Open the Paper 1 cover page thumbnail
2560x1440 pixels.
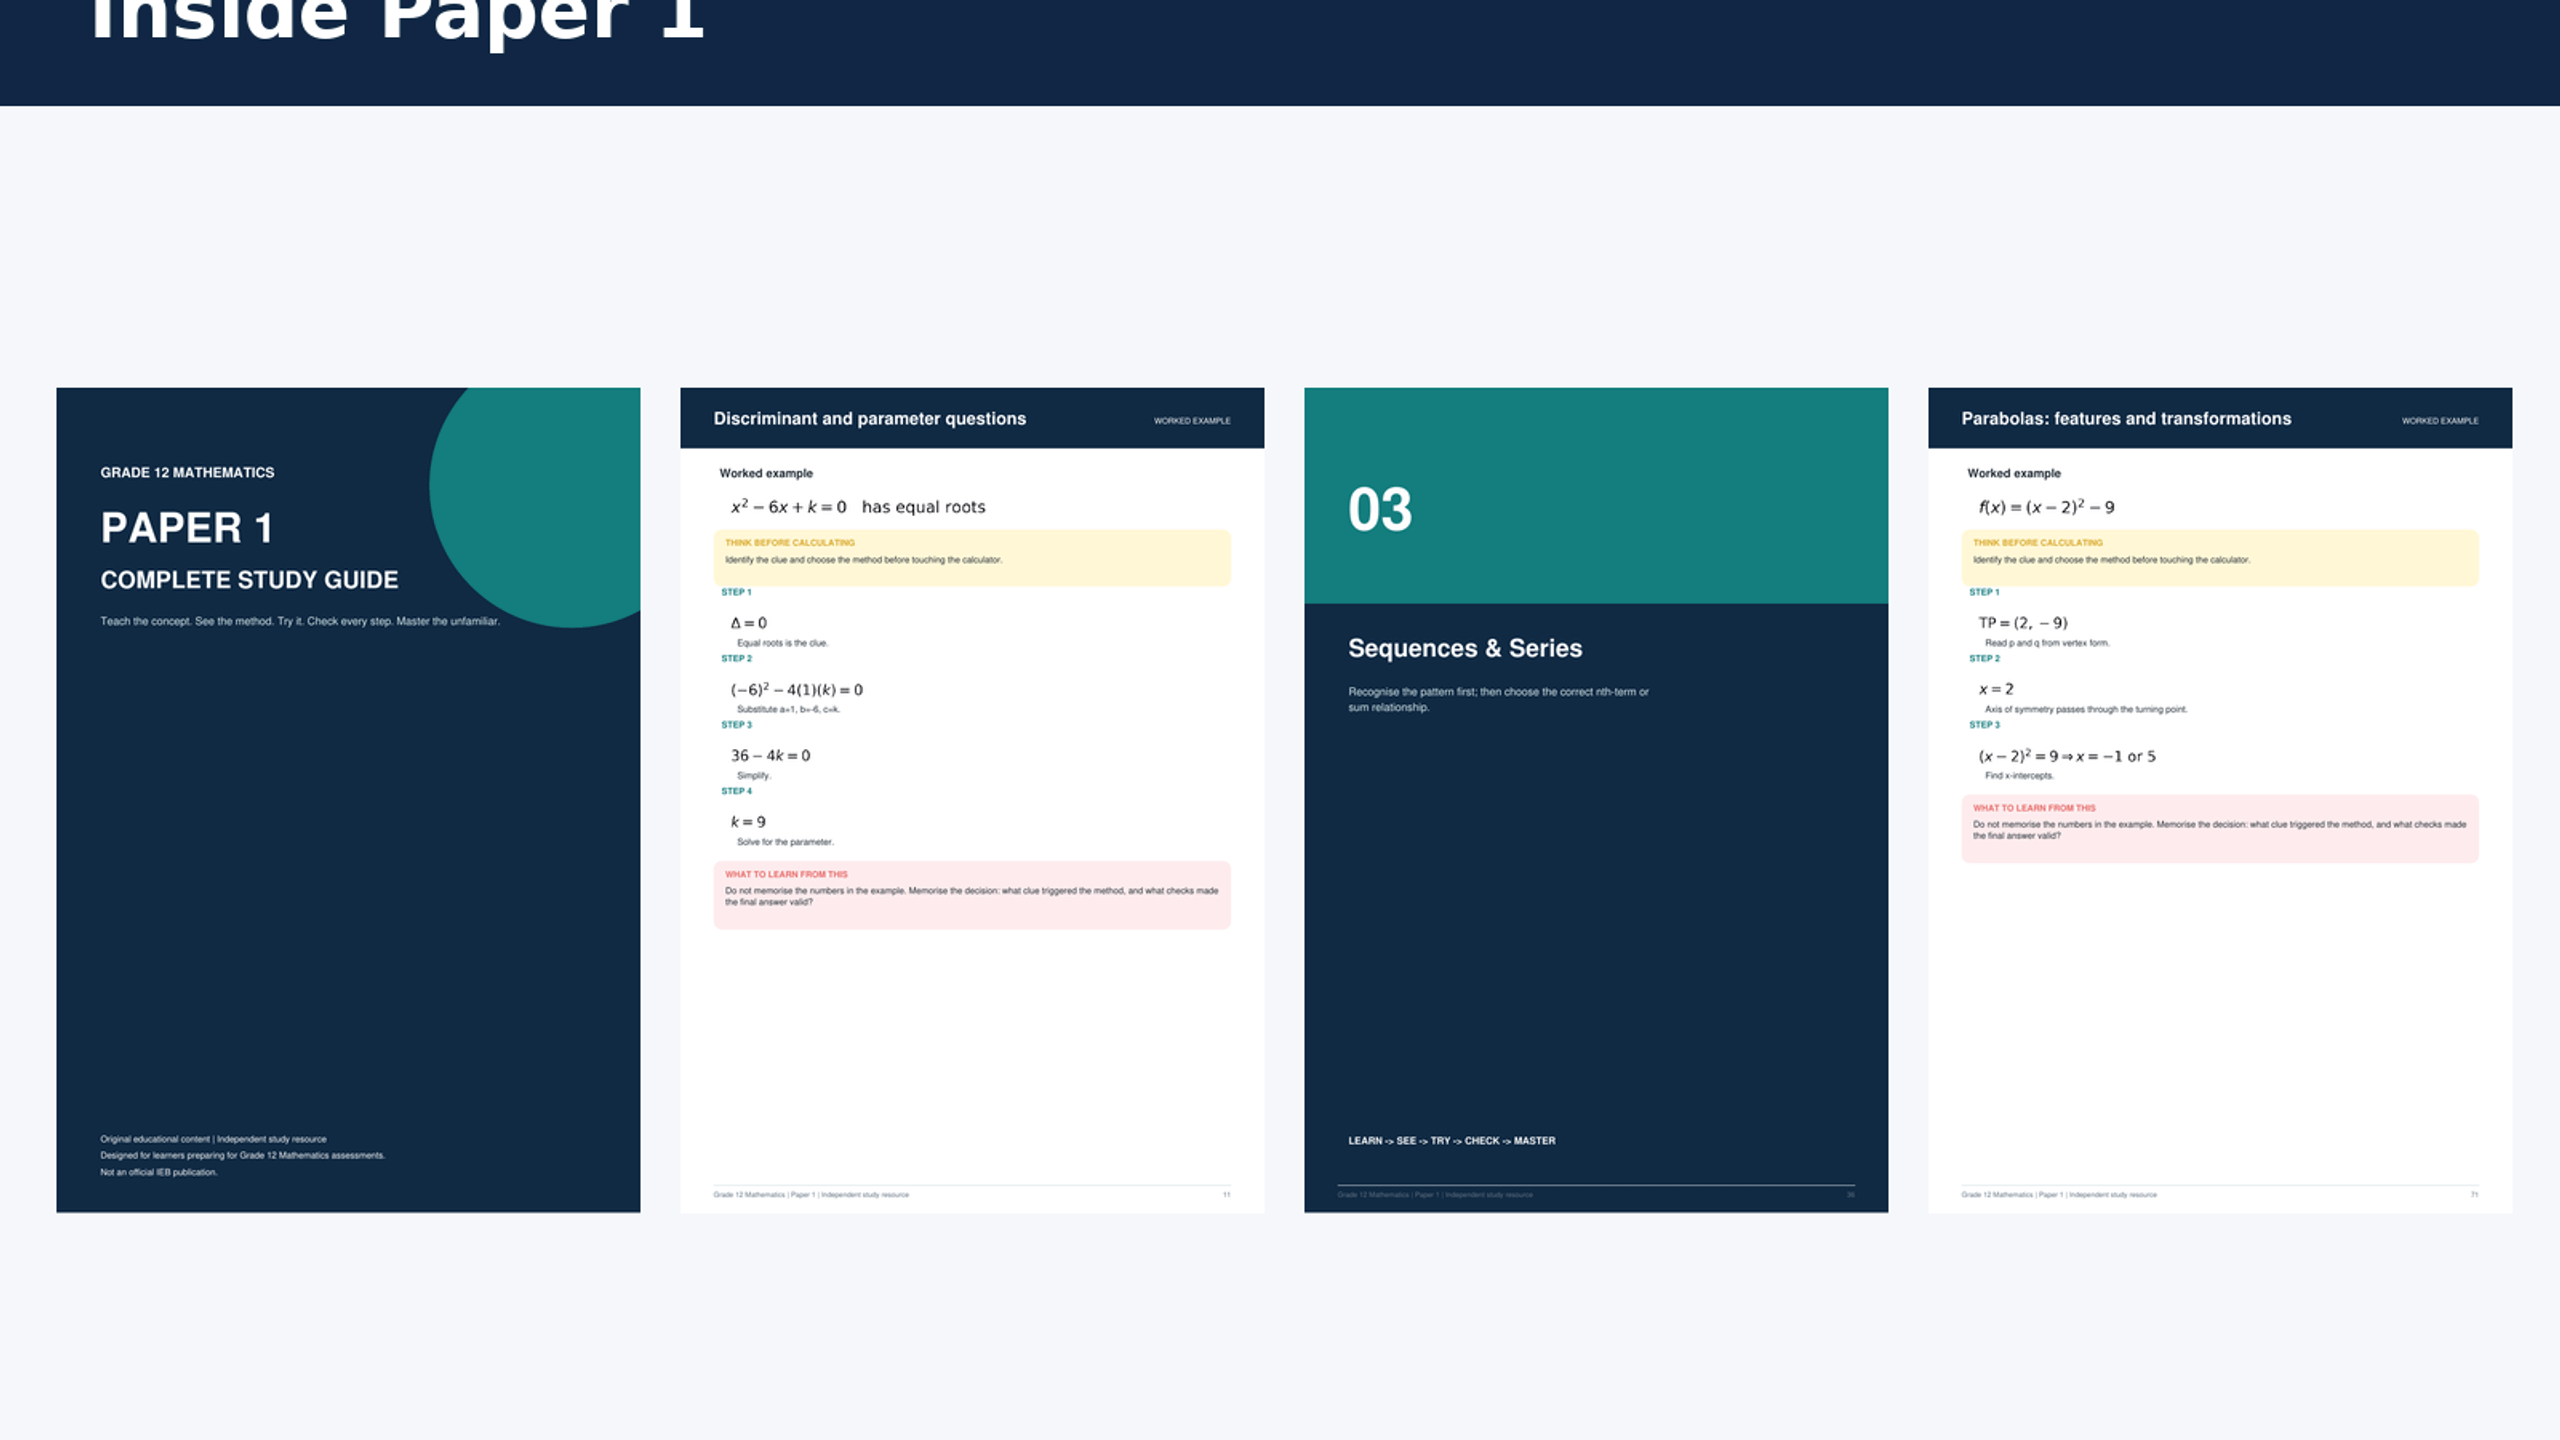(348, 800)
